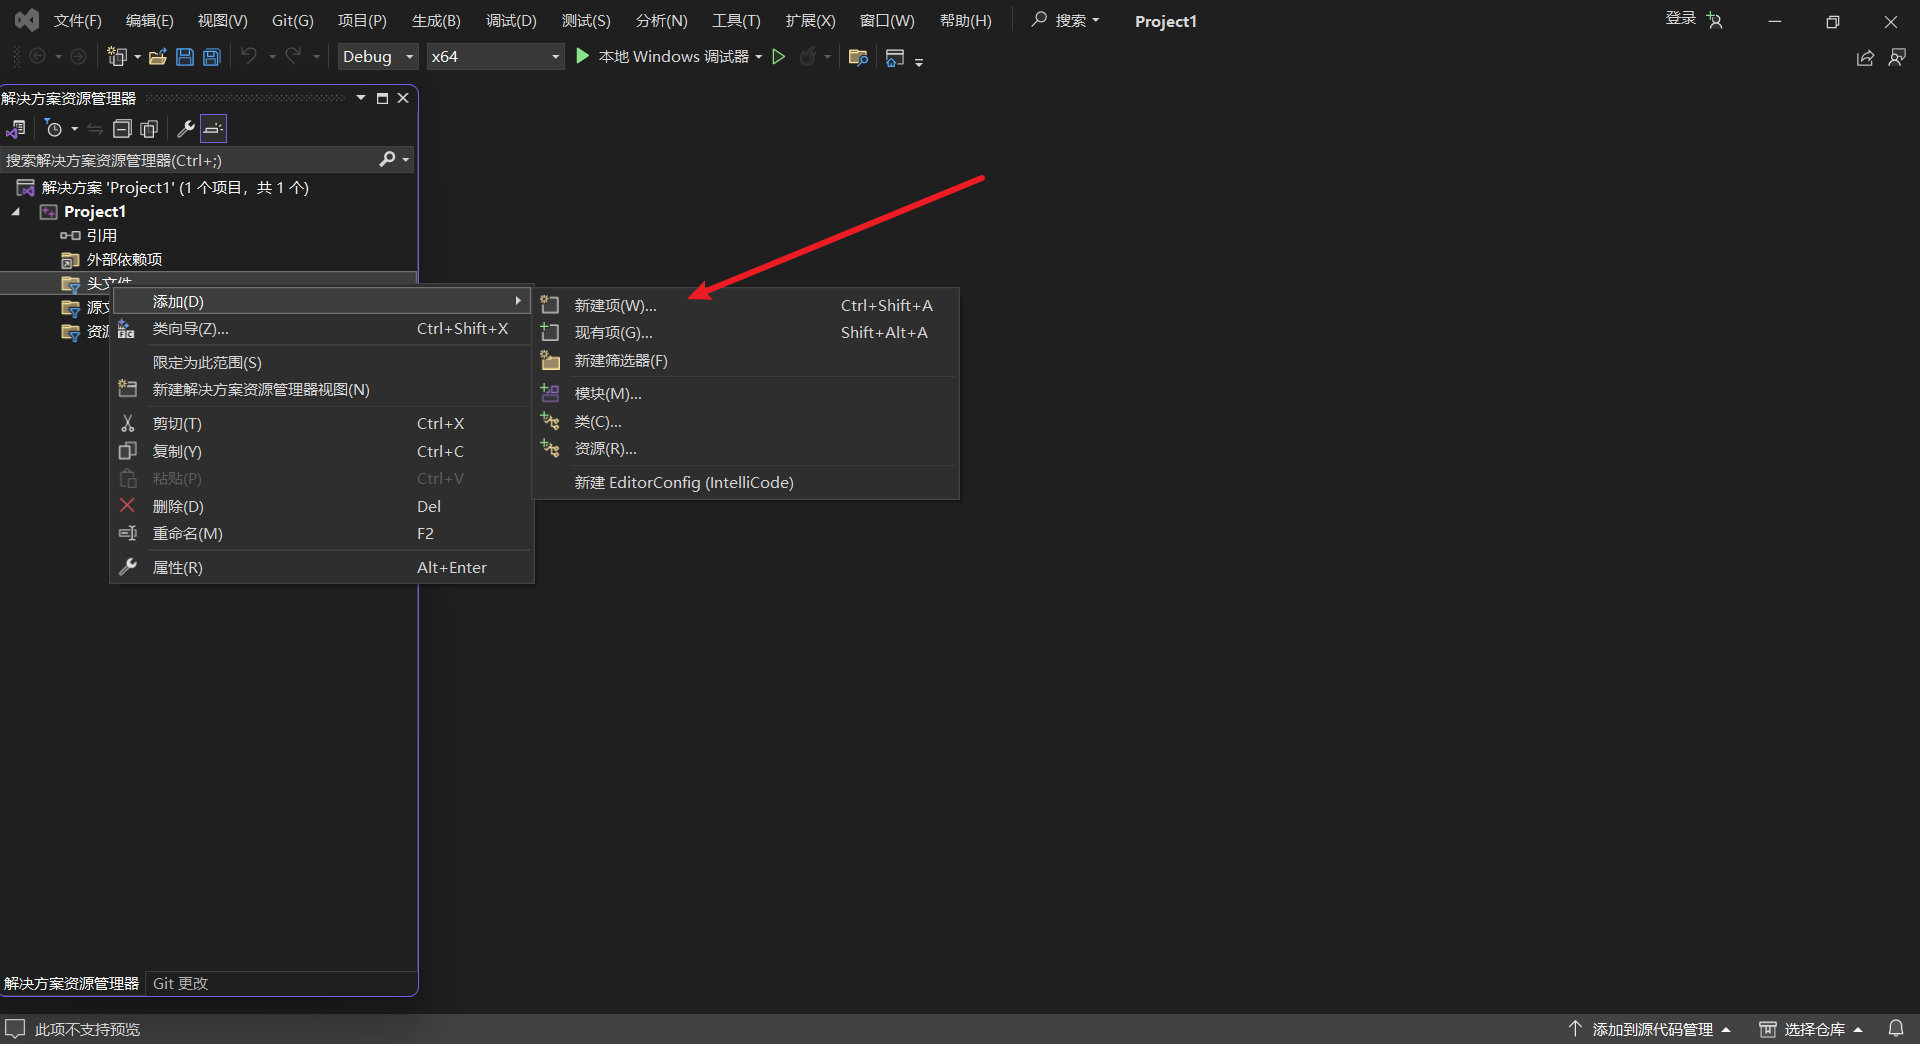Start debugging with green play icon
The image size is (1920, 1044).
tap(582, 56)
